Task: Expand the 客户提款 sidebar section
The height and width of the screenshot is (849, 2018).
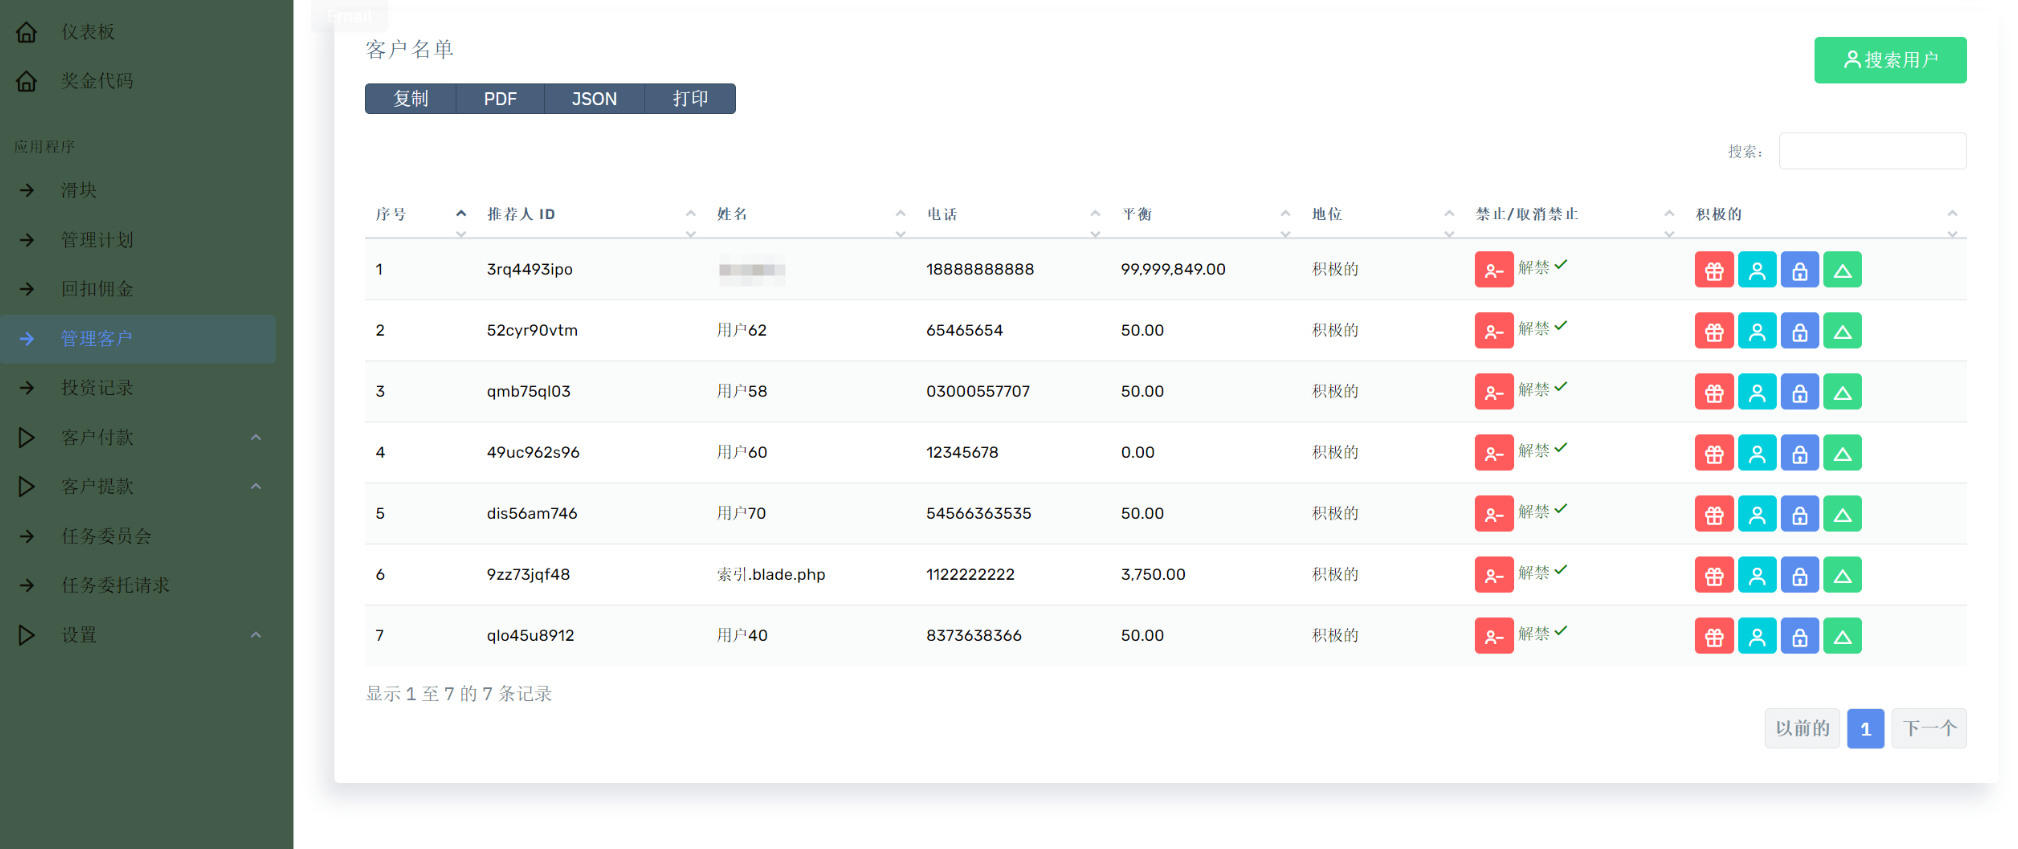Action: point(97,486)
